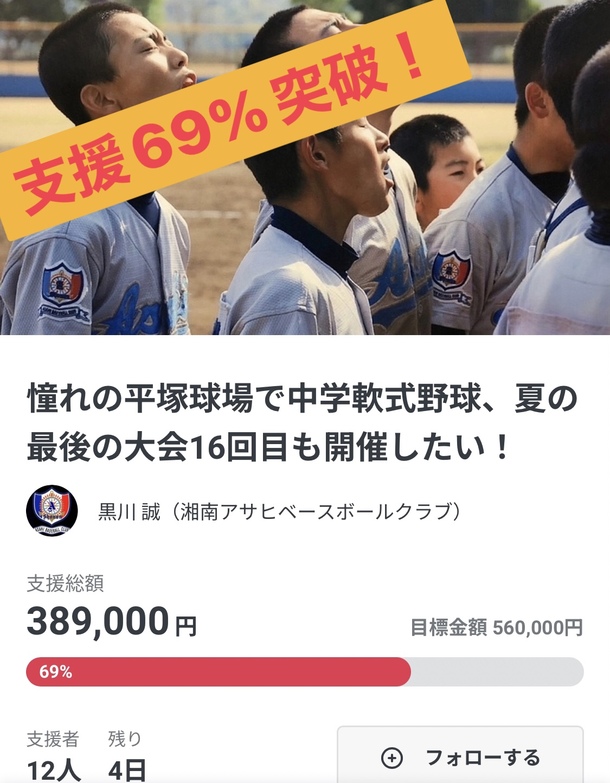Click the second title line 最後の大会16回目も開催したい
The height and width of the screenshot is (783, 610).
click(268, 447)
